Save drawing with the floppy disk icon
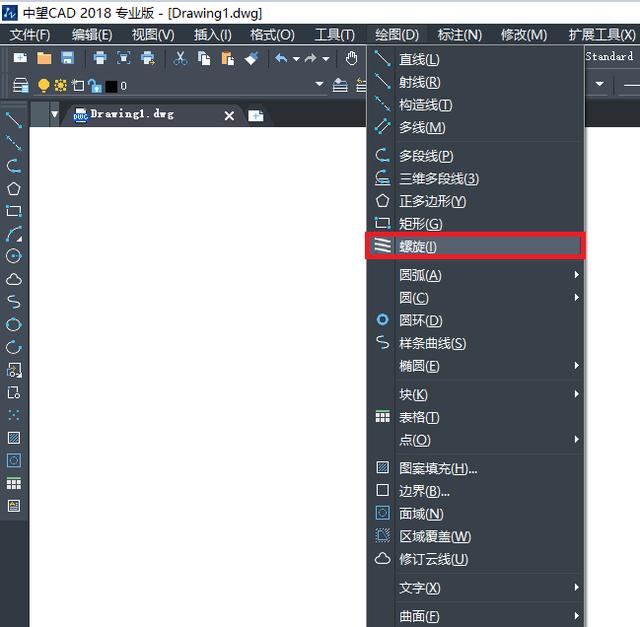Viewport: 640px width, 627px height. (x=67, y=58)
